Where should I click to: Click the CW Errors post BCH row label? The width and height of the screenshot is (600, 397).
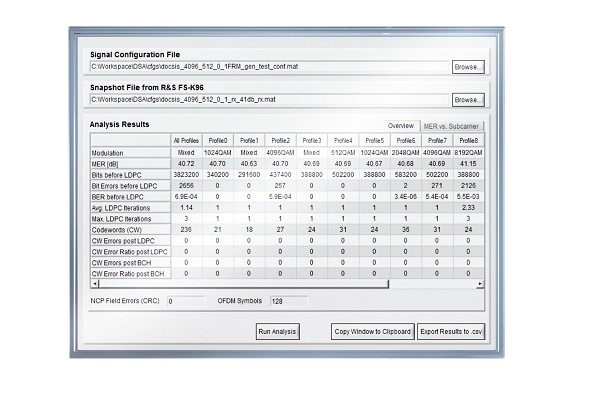130,263
